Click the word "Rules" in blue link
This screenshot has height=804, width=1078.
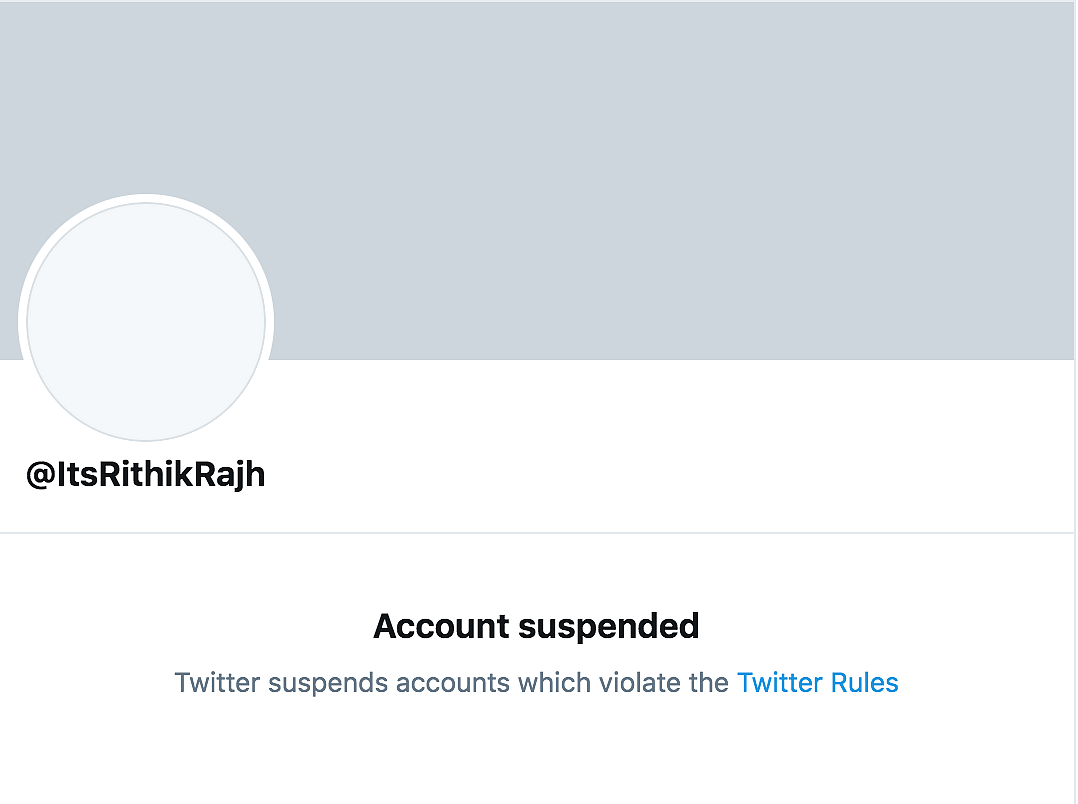pos(864,683)
